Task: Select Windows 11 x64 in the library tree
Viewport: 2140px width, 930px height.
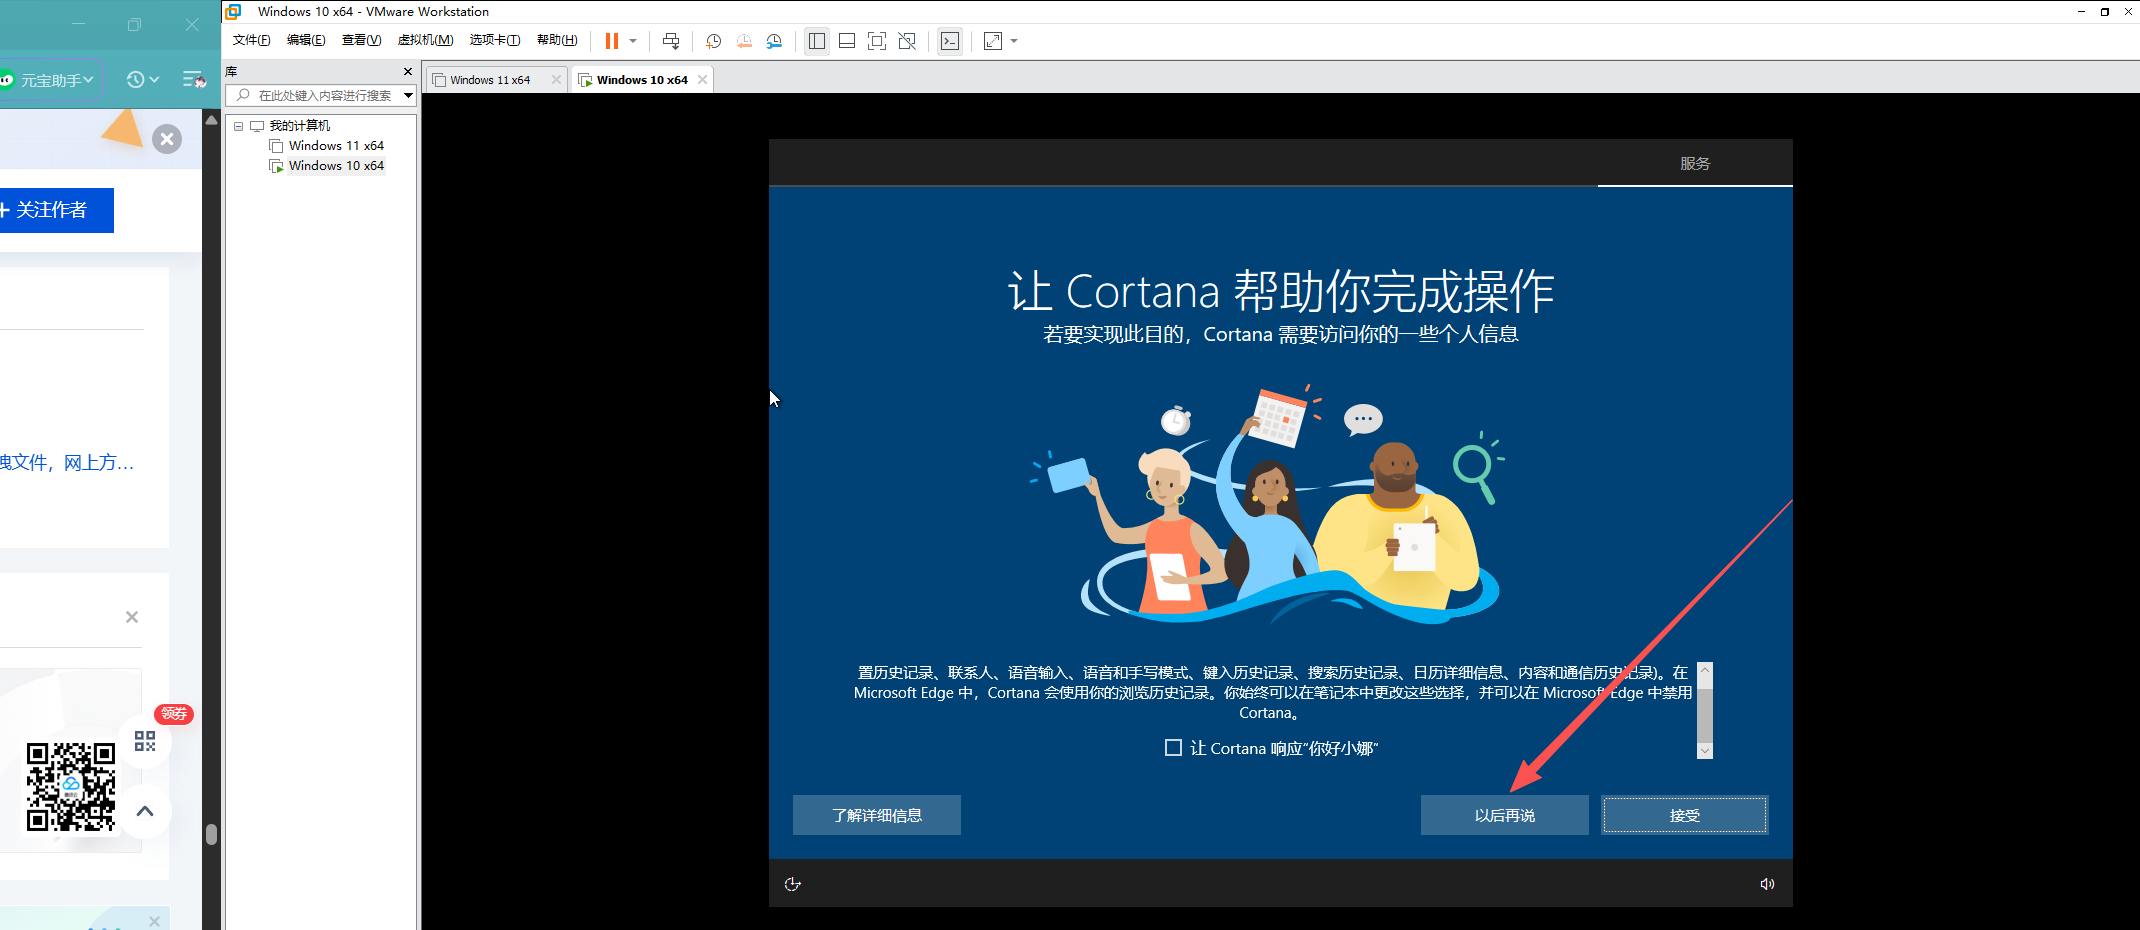Action: (x=336, y=146)
